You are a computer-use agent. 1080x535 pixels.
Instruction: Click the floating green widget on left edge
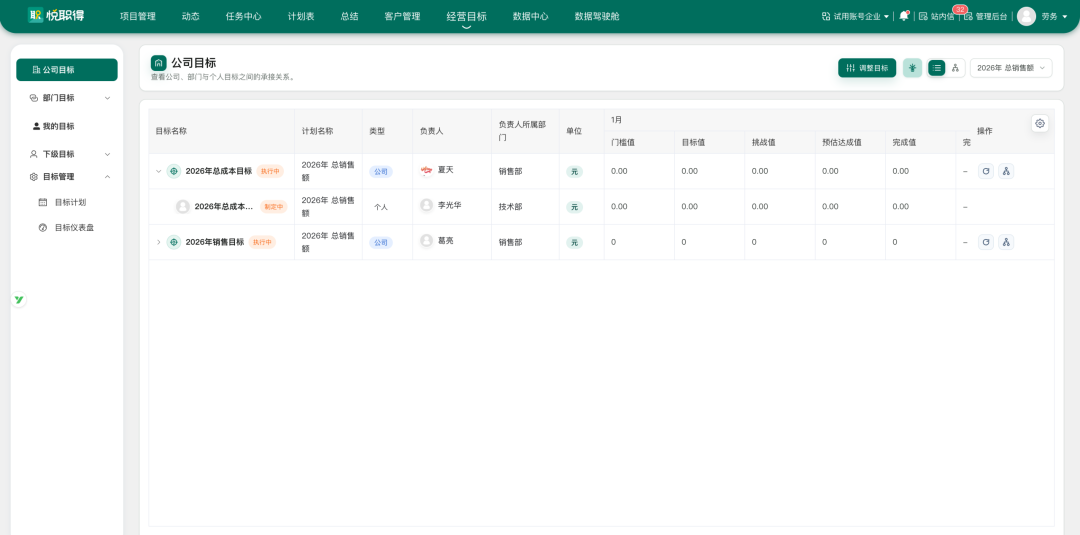(x=19, y=300)
